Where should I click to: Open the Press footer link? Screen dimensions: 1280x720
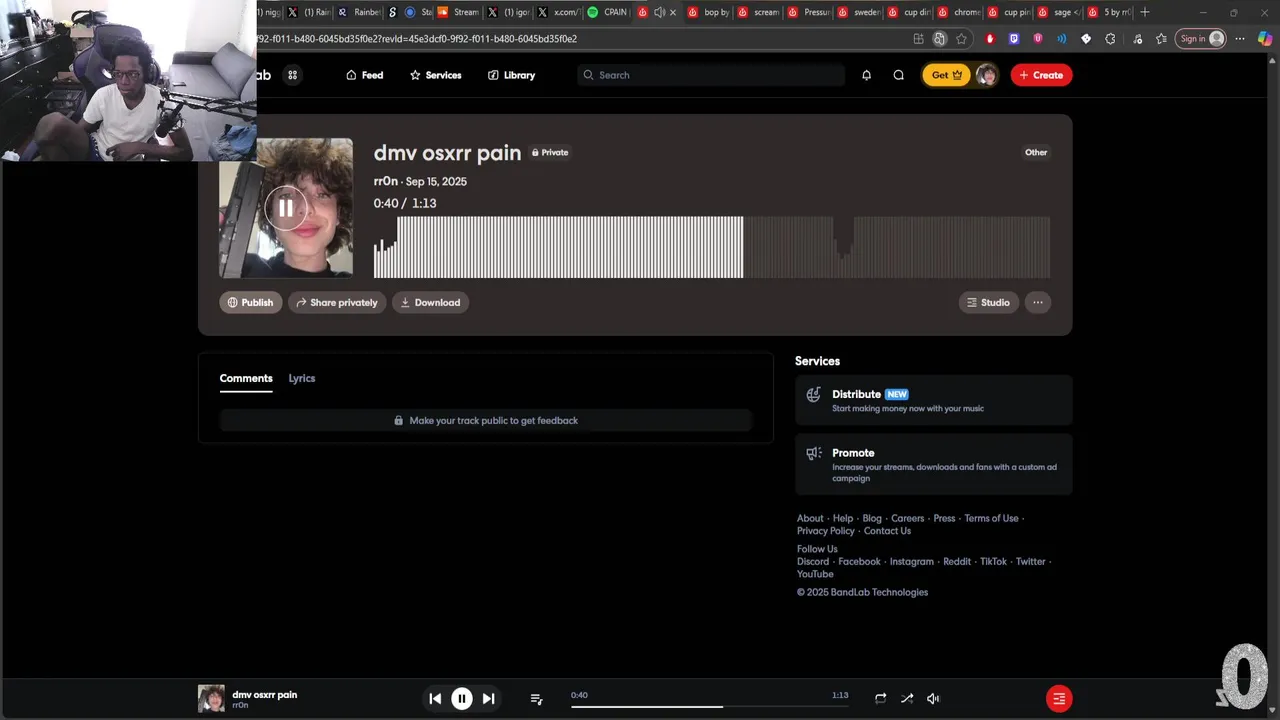945,518
